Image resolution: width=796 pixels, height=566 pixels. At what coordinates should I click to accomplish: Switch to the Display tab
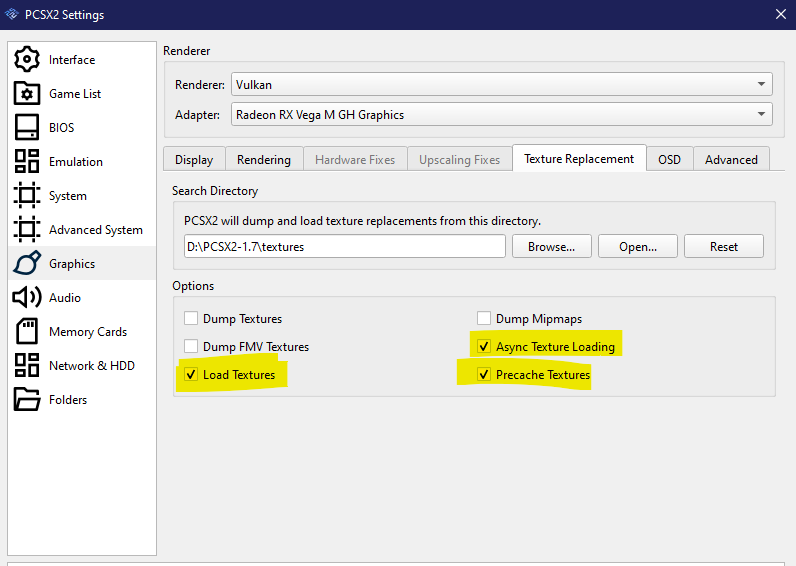[194, 160]
